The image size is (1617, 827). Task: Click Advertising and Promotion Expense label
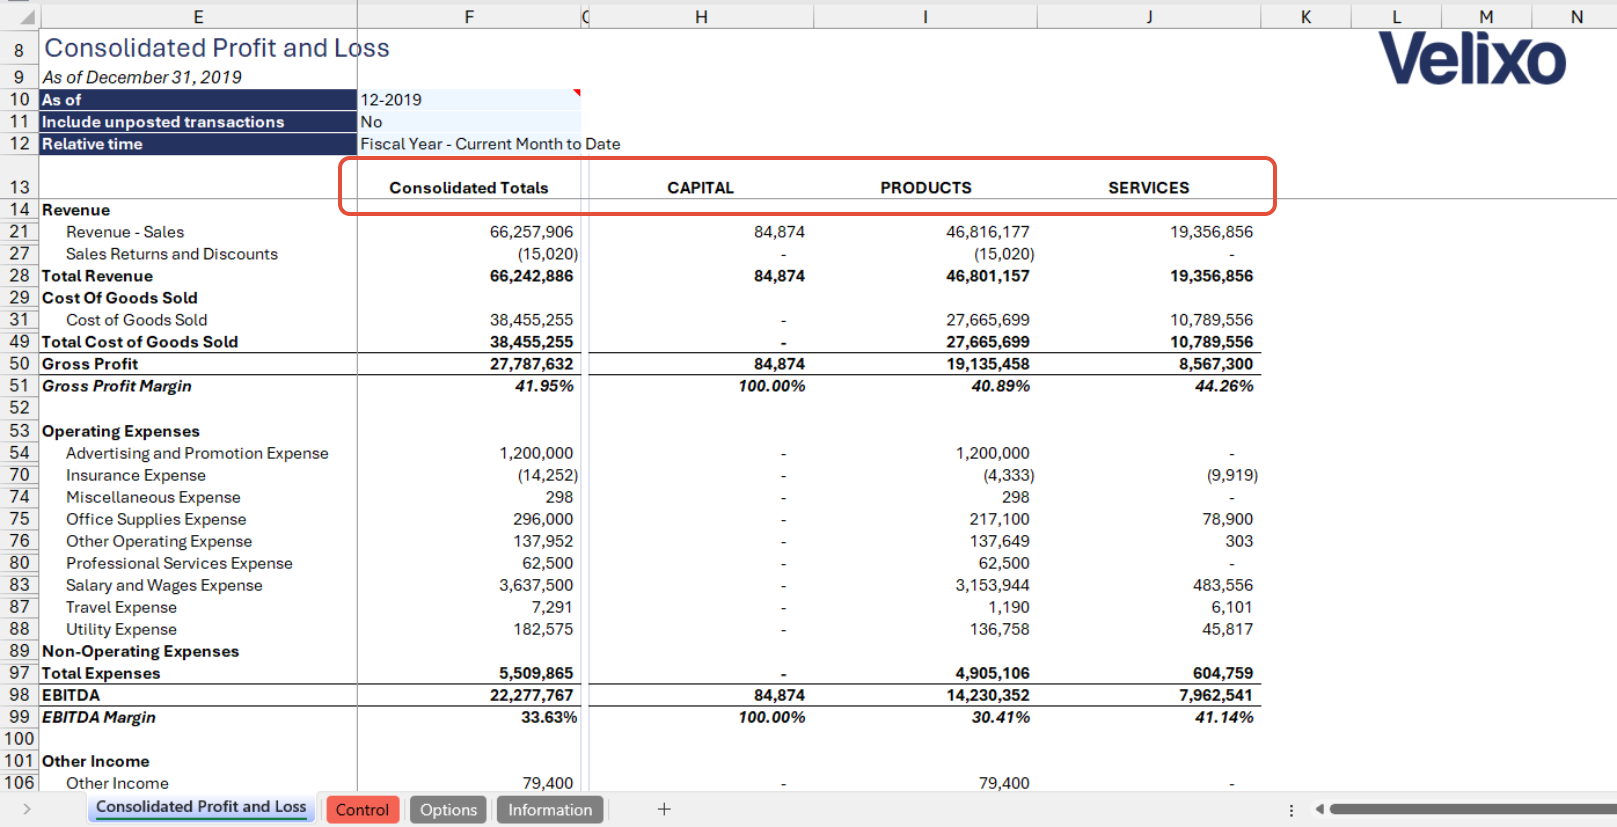pyautogui.click(x=197, y=453)
